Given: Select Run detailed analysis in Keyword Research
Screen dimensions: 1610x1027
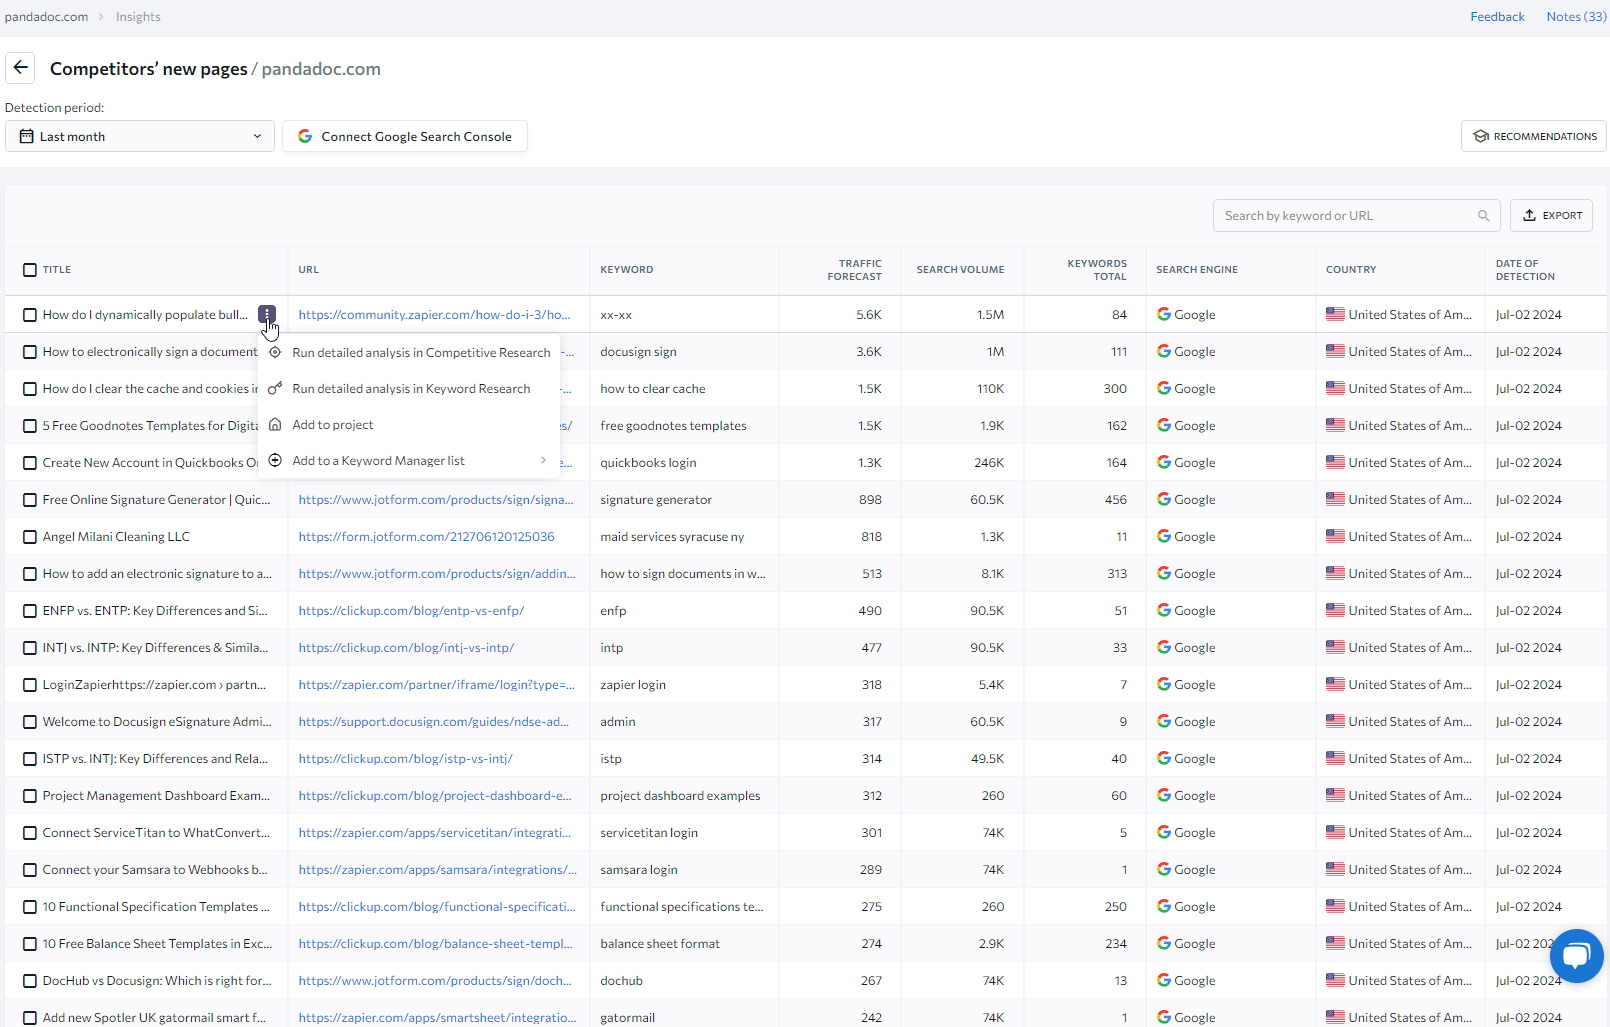Looking at the screenshot, I should point(411,388).
